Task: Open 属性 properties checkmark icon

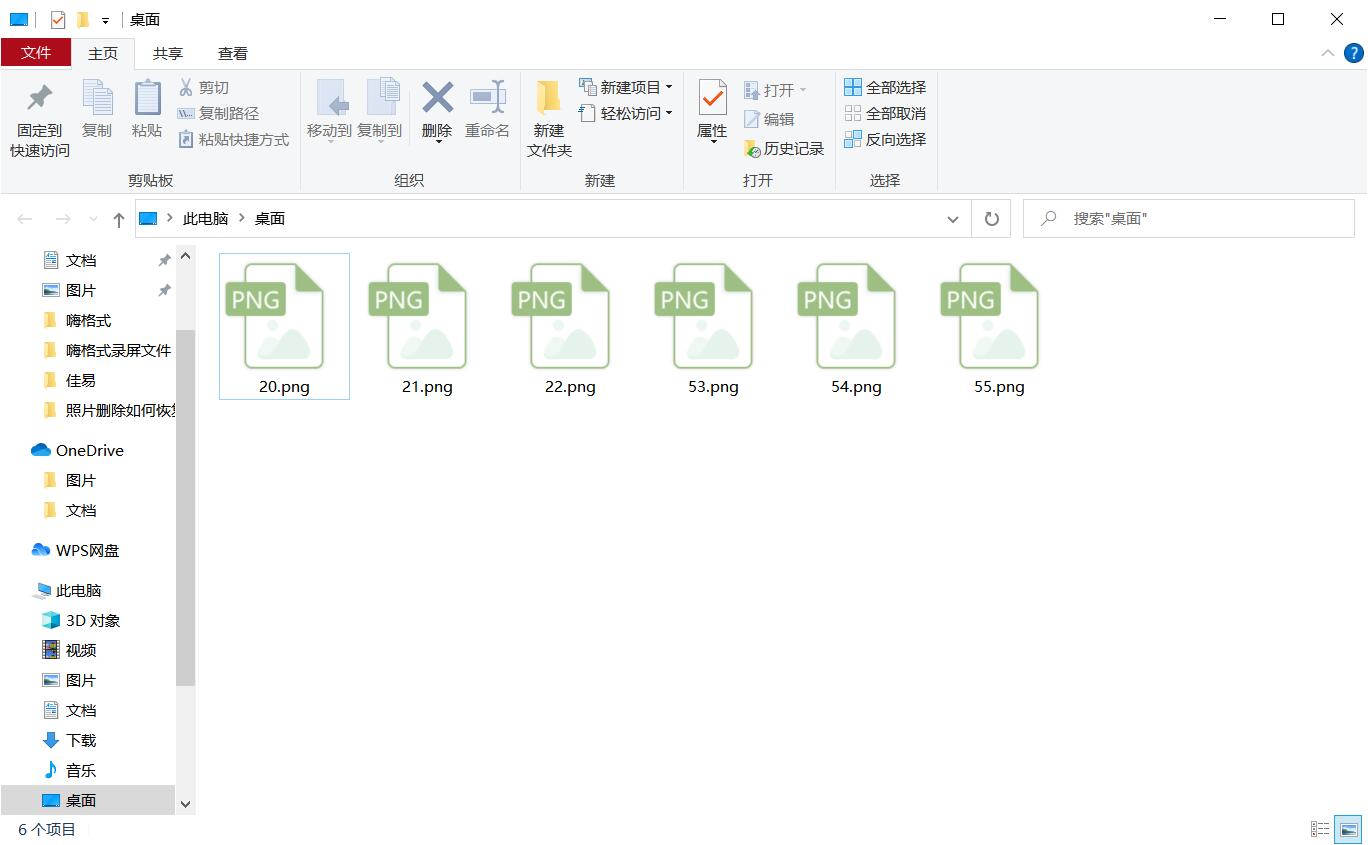Action: [712, 98]
